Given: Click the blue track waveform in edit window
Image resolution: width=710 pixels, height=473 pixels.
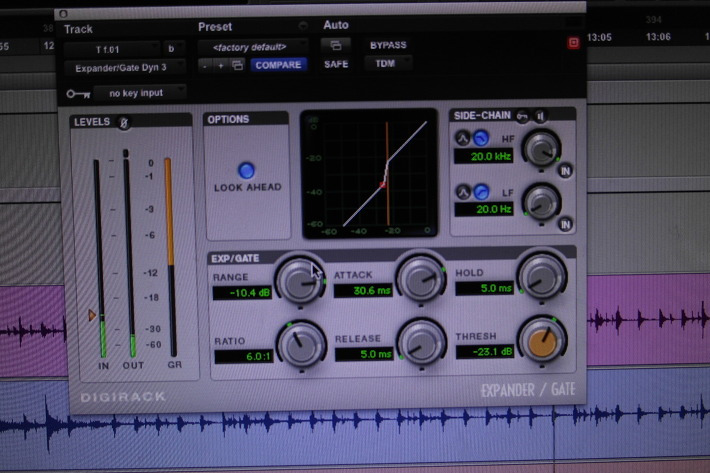Looking at the screenshot, I should tap(355, 419).
